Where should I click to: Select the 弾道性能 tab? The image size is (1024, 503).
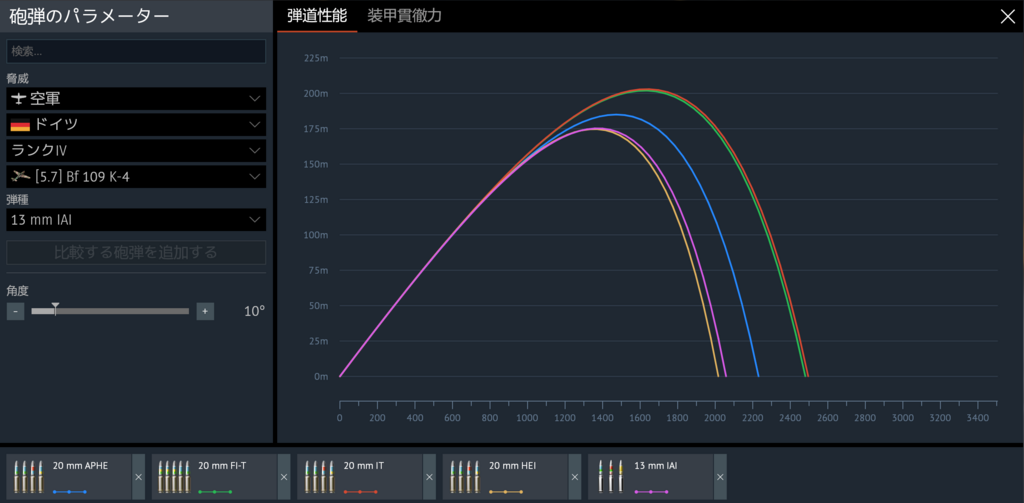(x=317, y=16)
